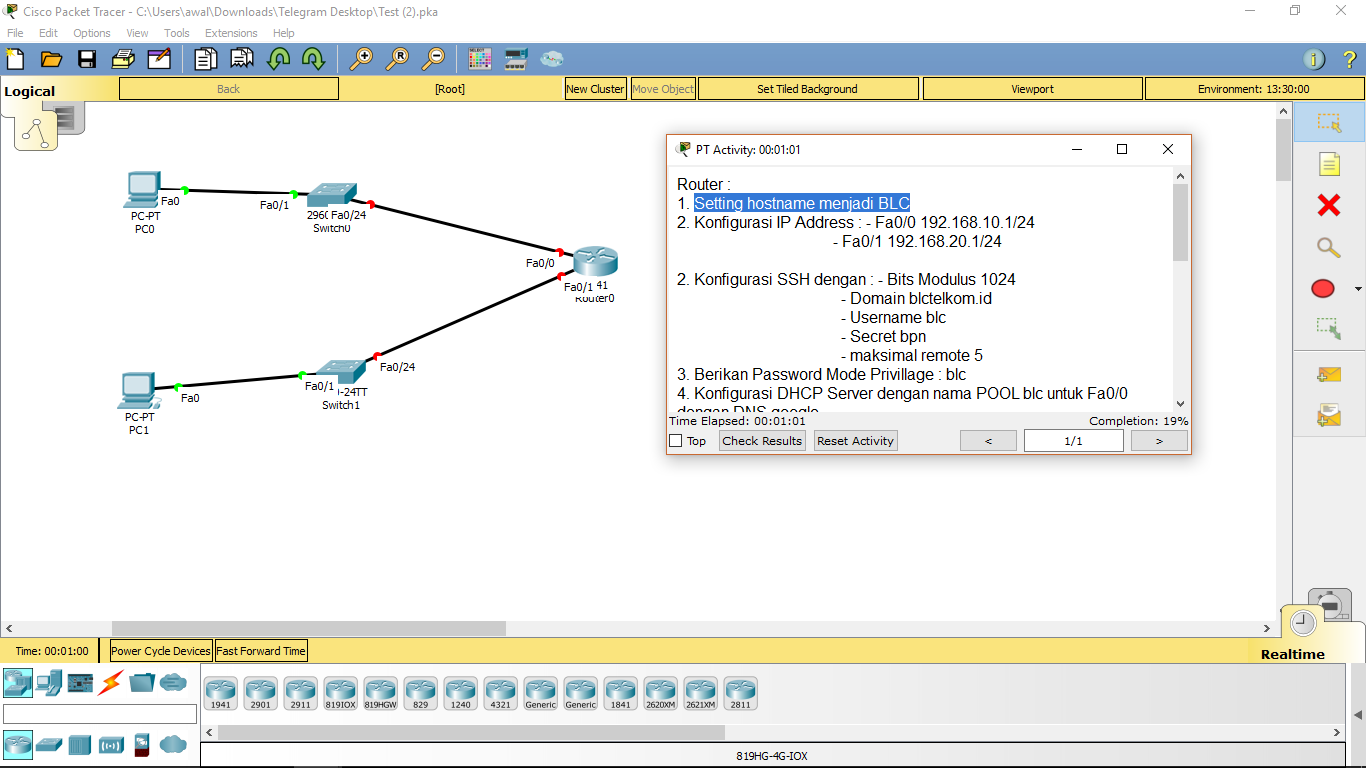This screenshot has height=768, width=1366.
Task: Toggle the Top checkbox in the activity window
Action: coord(676,441)
